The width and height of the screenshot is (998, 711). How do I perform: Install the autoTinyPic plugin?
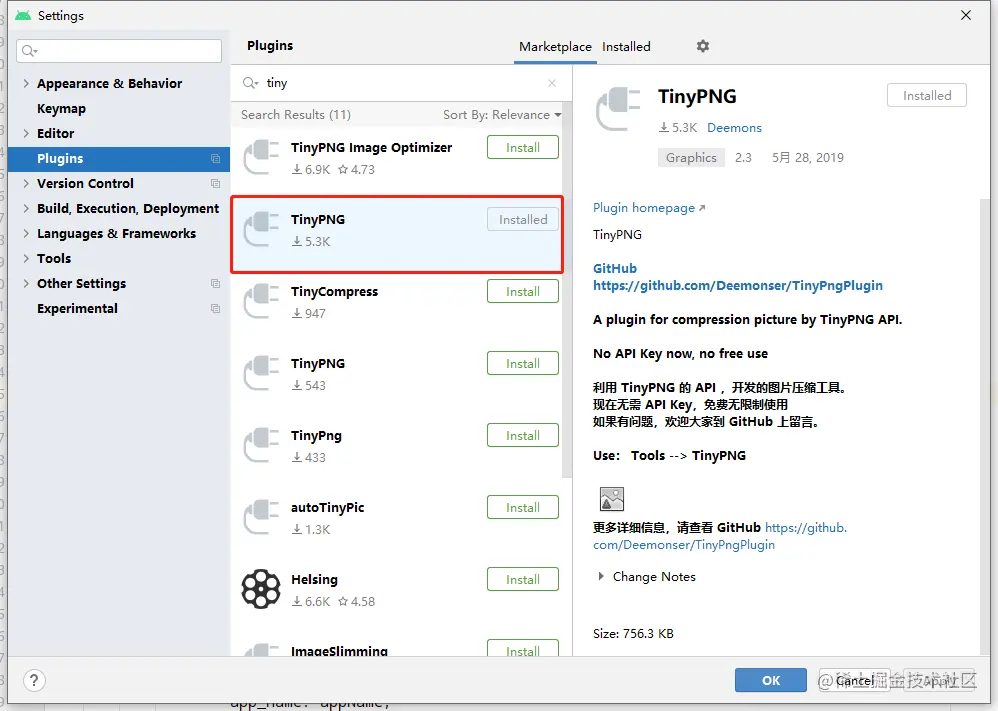point(523,507)
